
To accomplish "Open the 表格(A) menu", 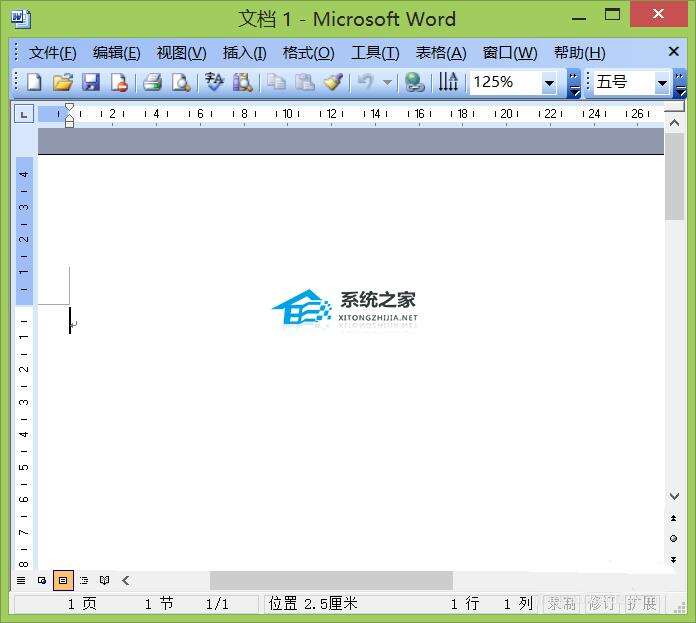I will click(441, 53).
